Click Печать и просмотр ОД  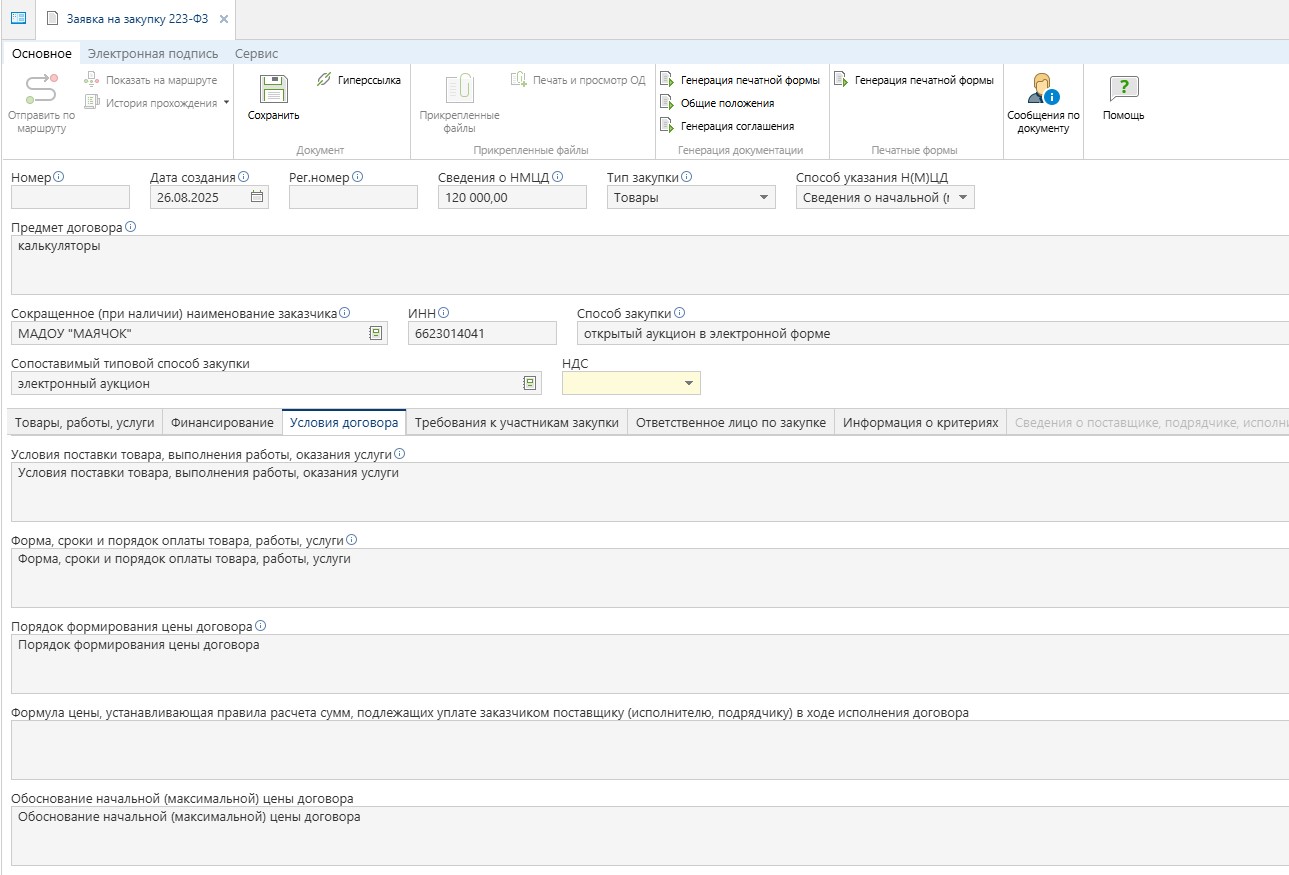[x=578, y=80]
